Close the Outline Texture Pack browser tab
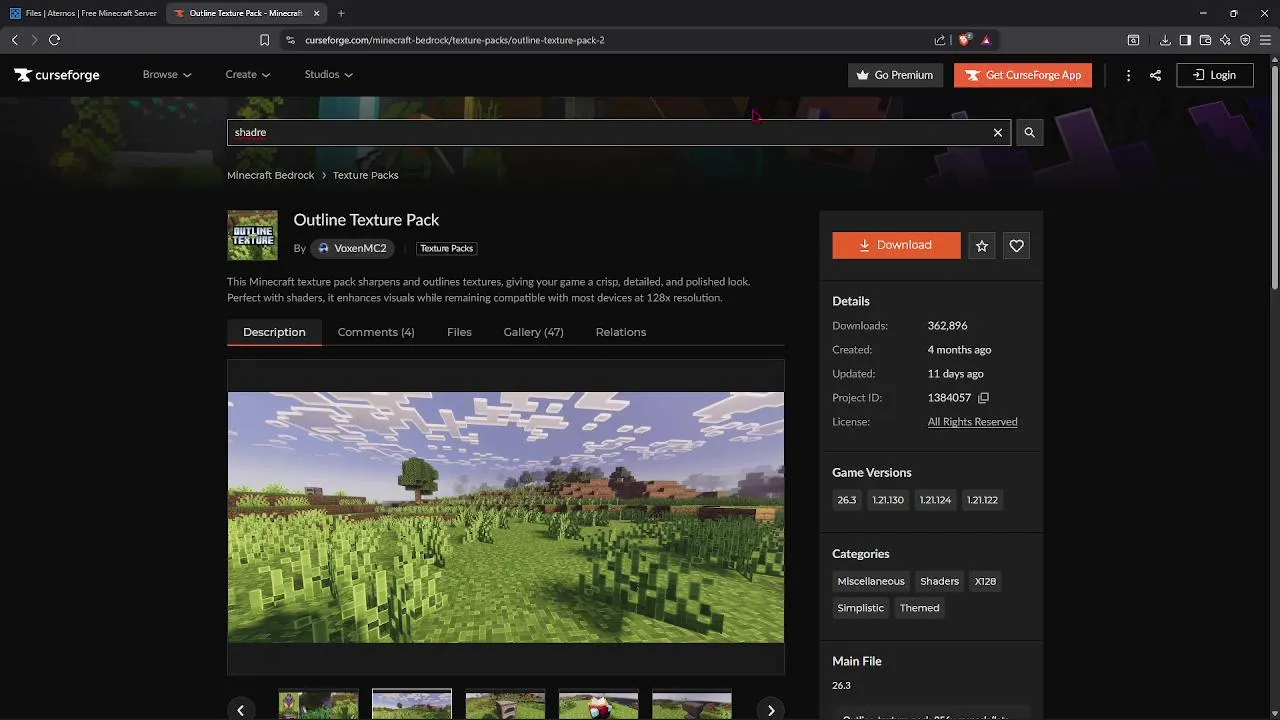The width and height of the screenshot is (1280, 720). [x=317, y=13]
